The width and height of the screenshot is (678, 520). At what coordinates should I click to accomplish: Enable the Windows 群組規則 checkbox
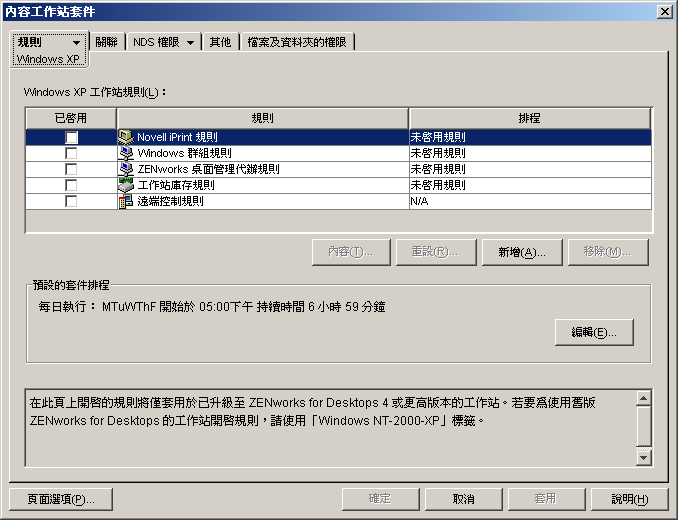(71, 153)
